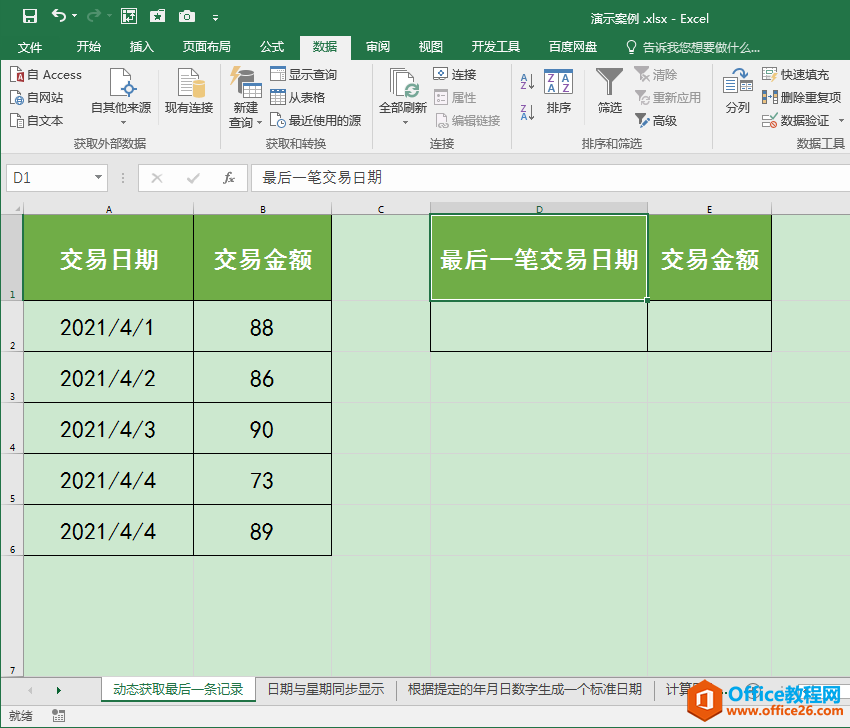Image resolution: width=850 pixels, height=728 pixels.
Task: Click Remove Duplicates (删除重复项) button
Action: tap(801, 97)
